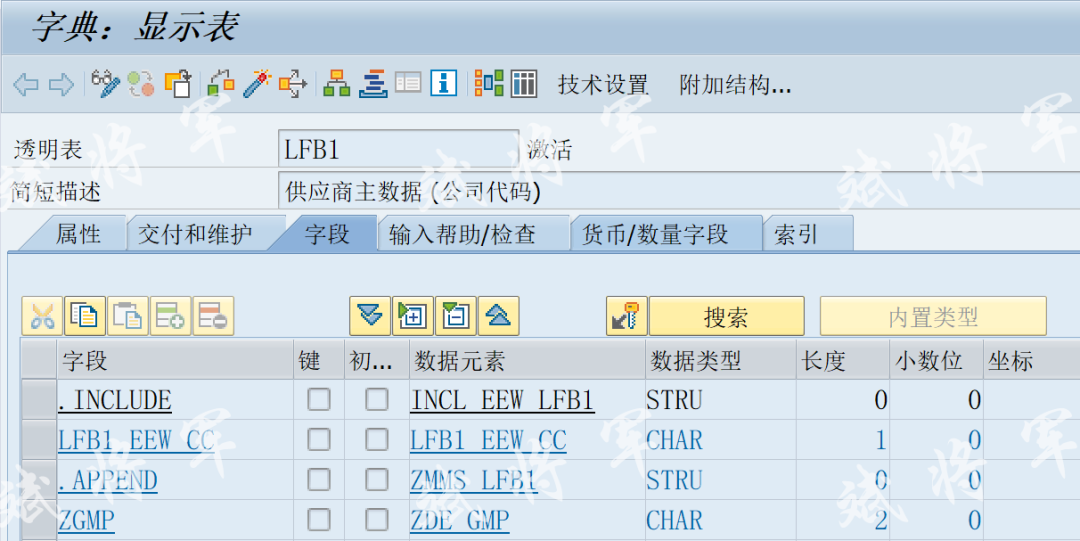Click the 内置类型 button
Image resolution: width=1080 pixels, height=541 pixels.
click(933, 316)
